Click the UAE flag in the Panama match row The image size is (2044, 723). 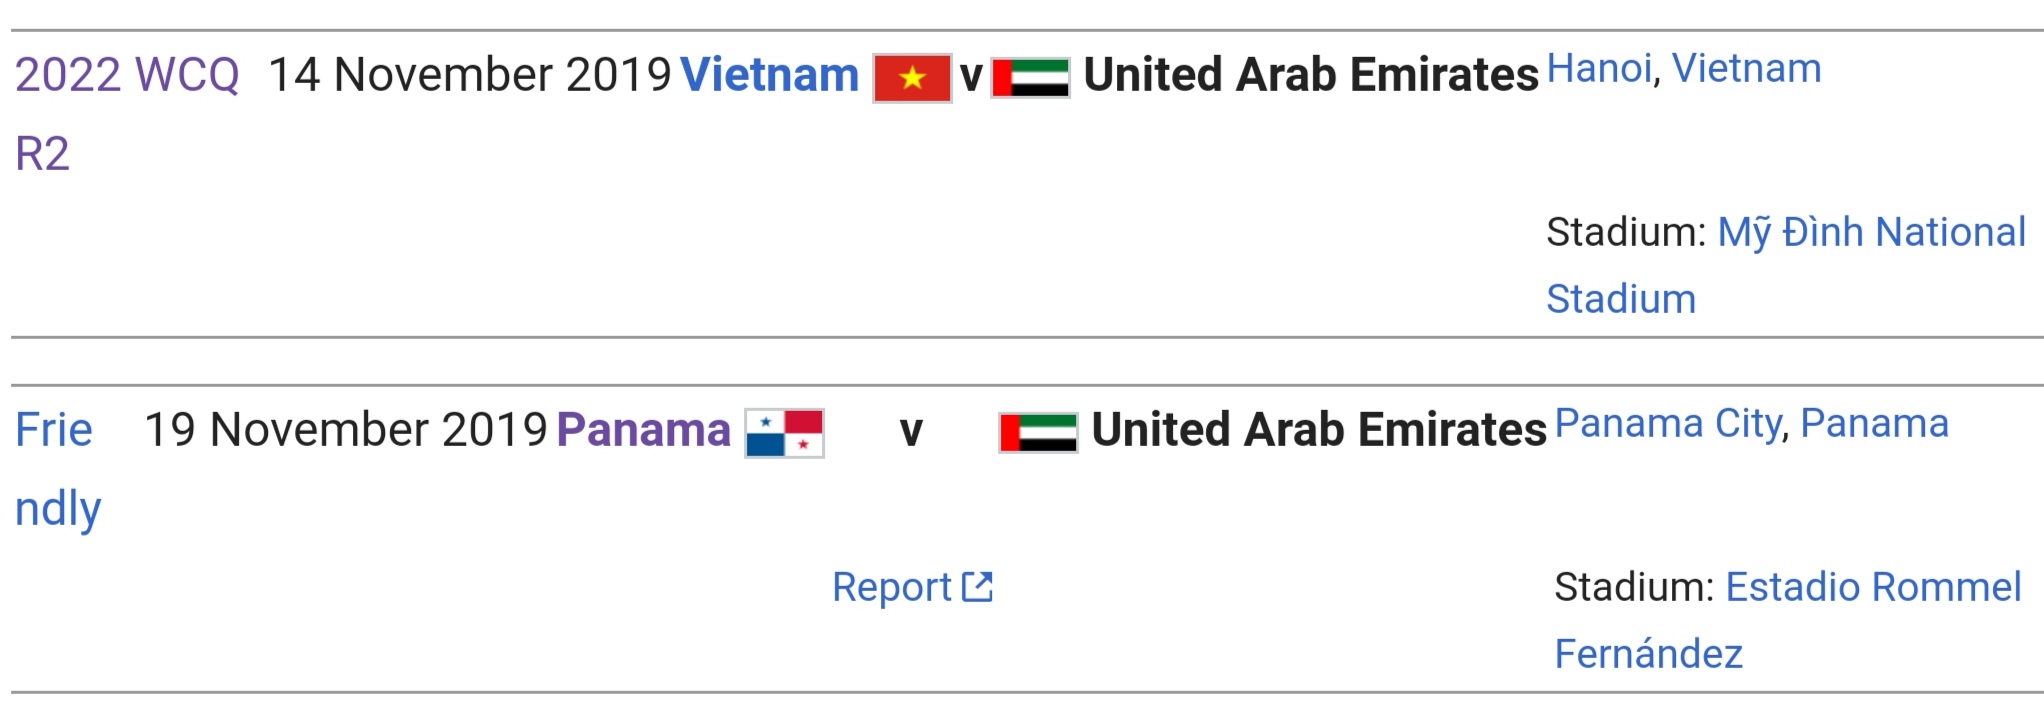click(1039, 433)
